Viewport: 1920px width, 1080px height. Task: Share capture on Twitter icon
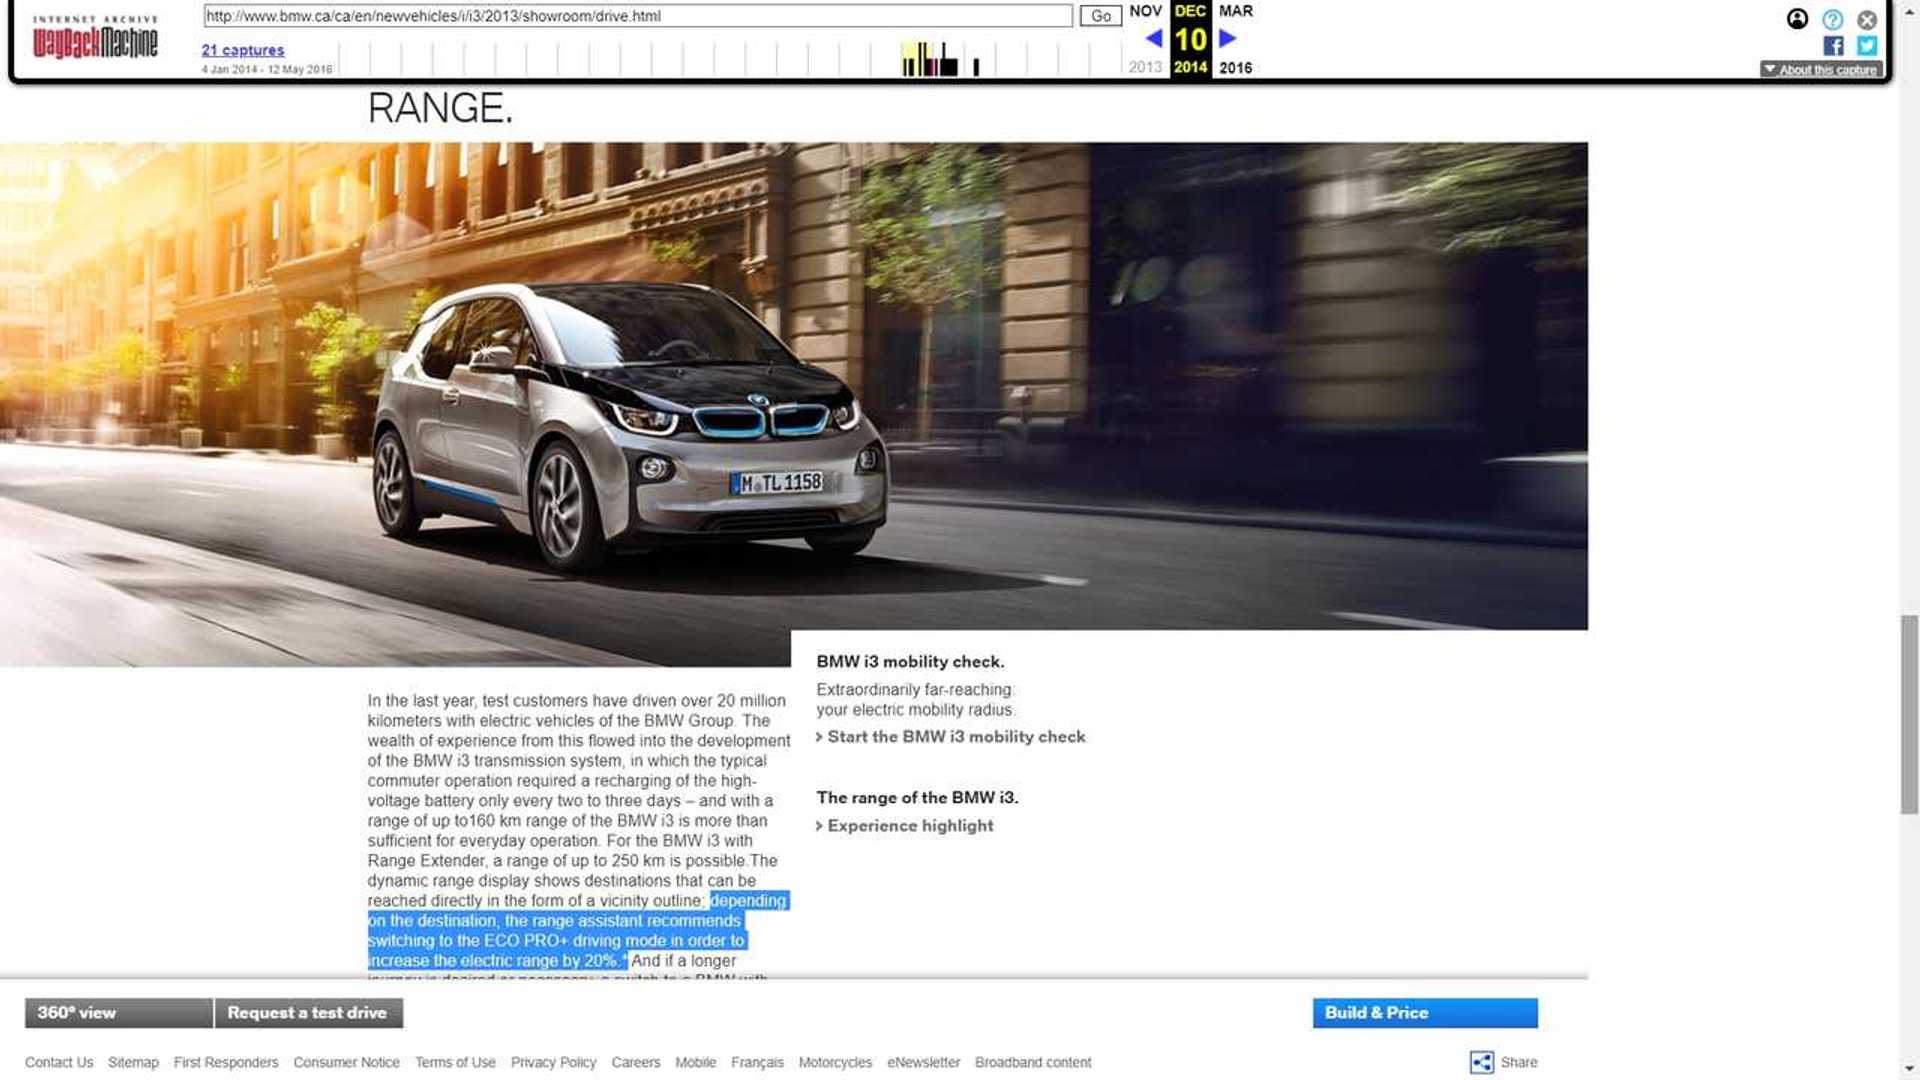[1867, 46]
